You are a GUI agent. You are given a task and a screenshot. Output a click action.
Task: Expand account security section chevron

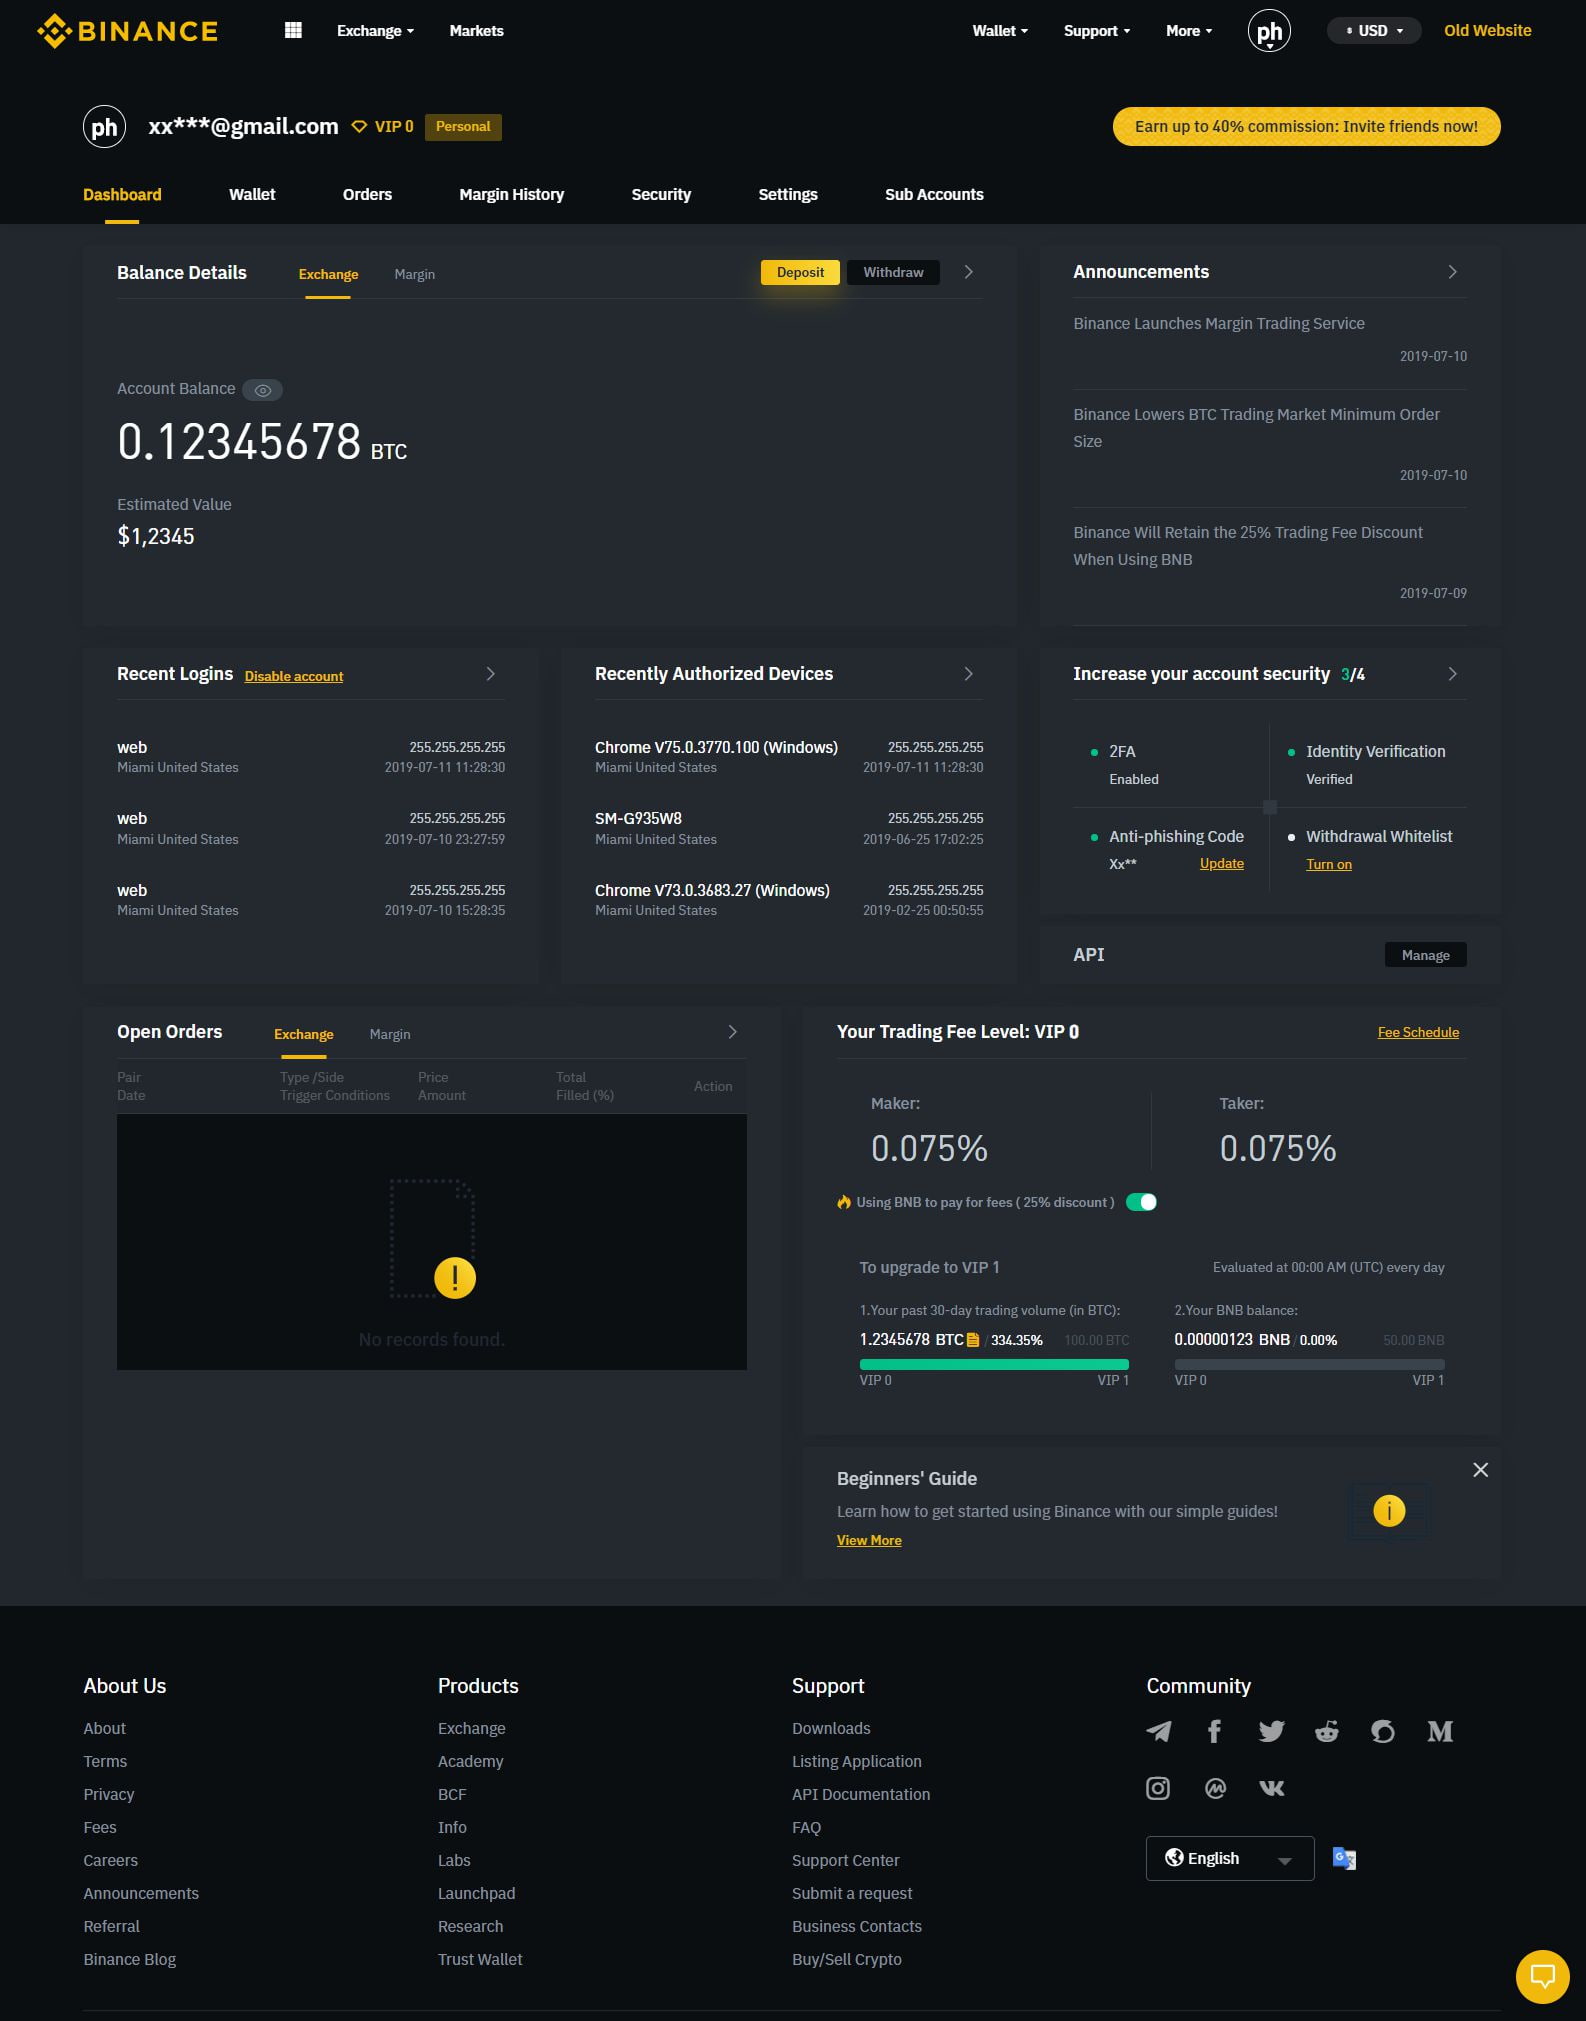pyautogui.click(x=1452, y=674)
